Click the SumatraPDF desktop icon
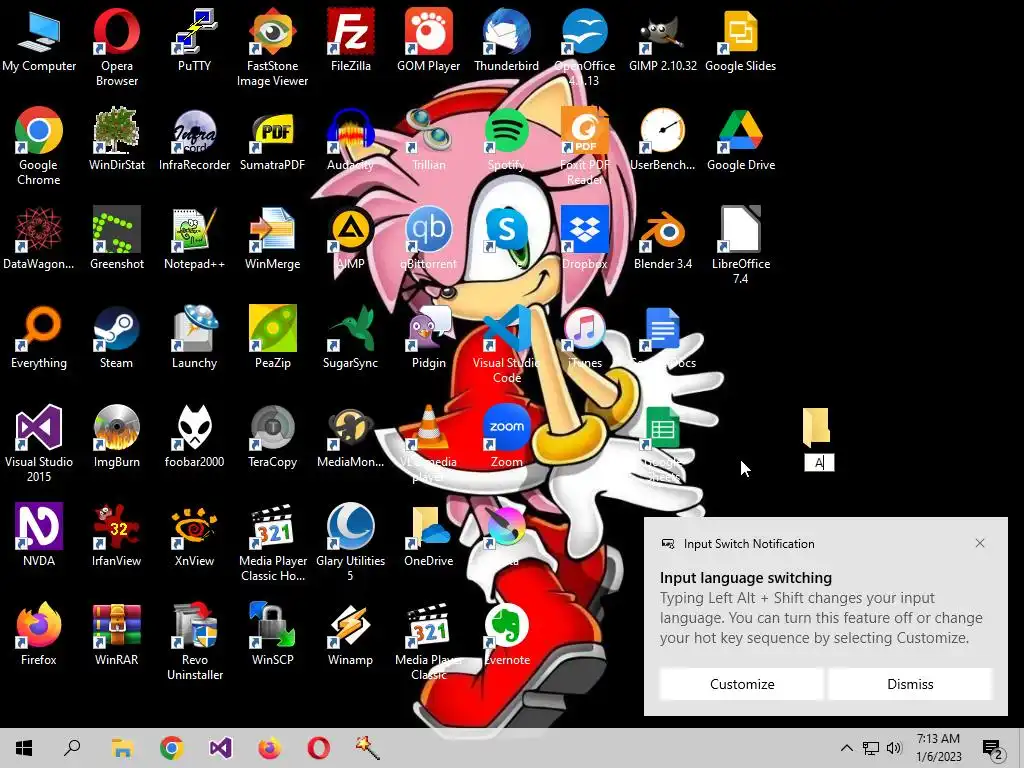Screen dimensions: 1024x768 tap(272, 131)
